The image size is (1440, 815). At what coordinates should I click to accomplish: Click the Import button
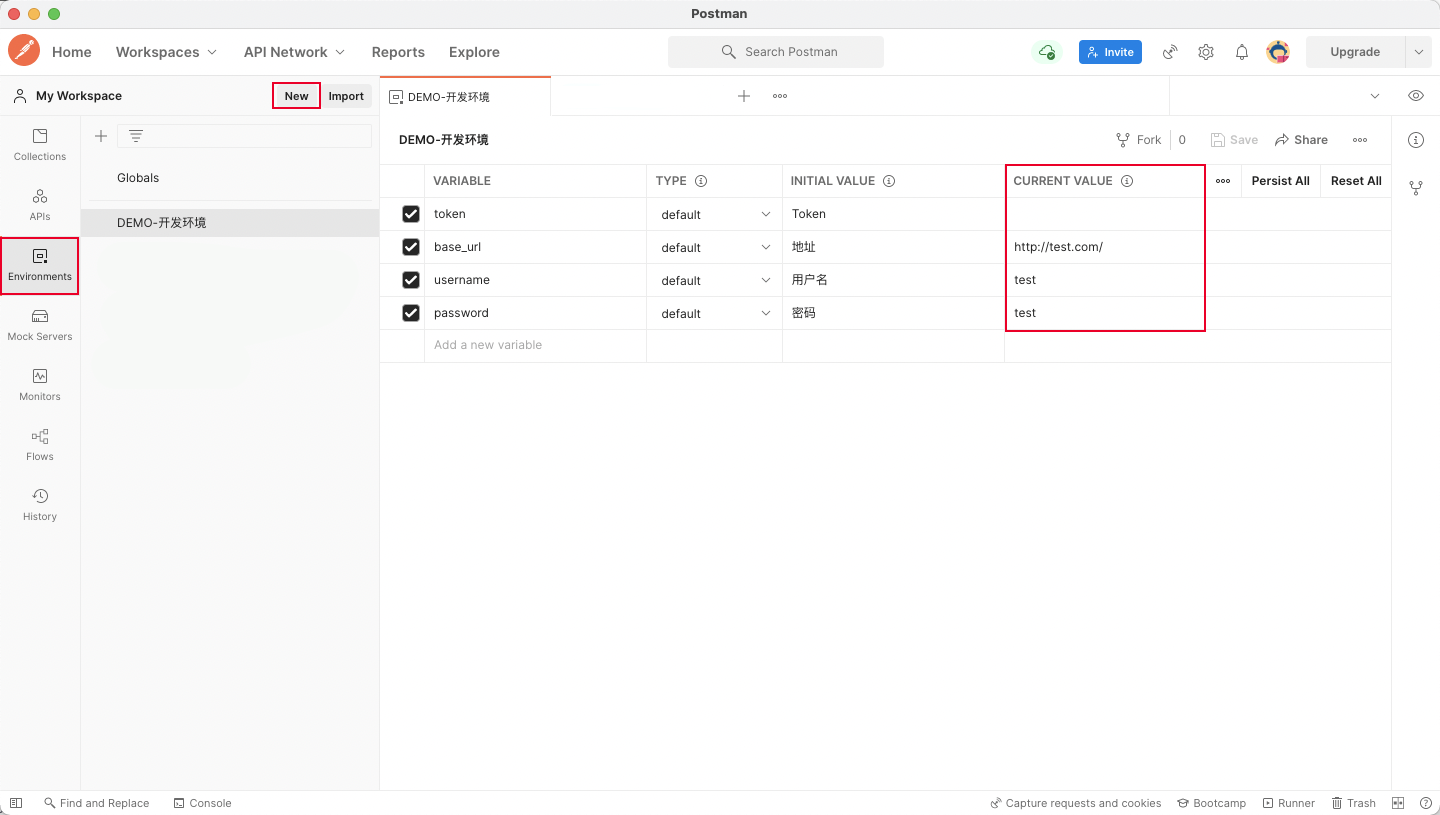tap(346, 96)
